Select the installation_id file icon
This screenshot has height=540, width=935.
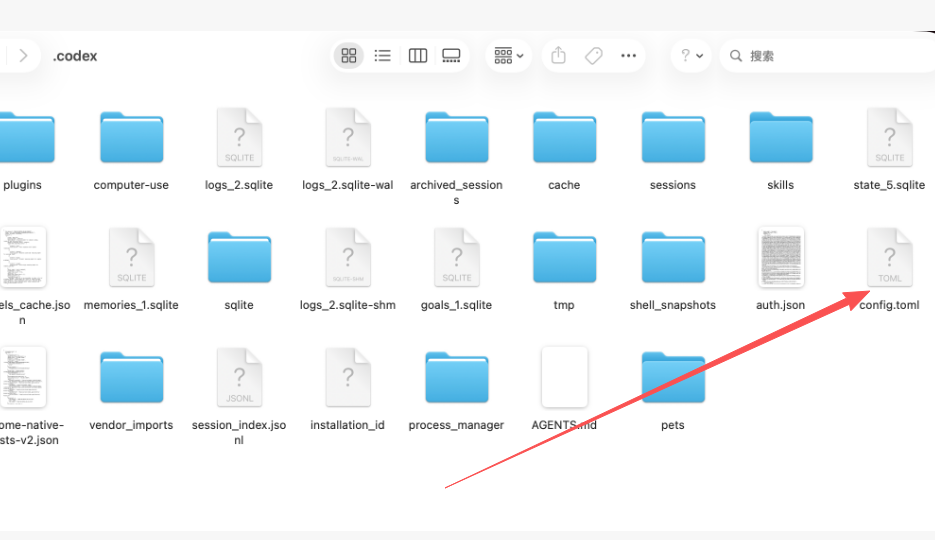point(348,377)
